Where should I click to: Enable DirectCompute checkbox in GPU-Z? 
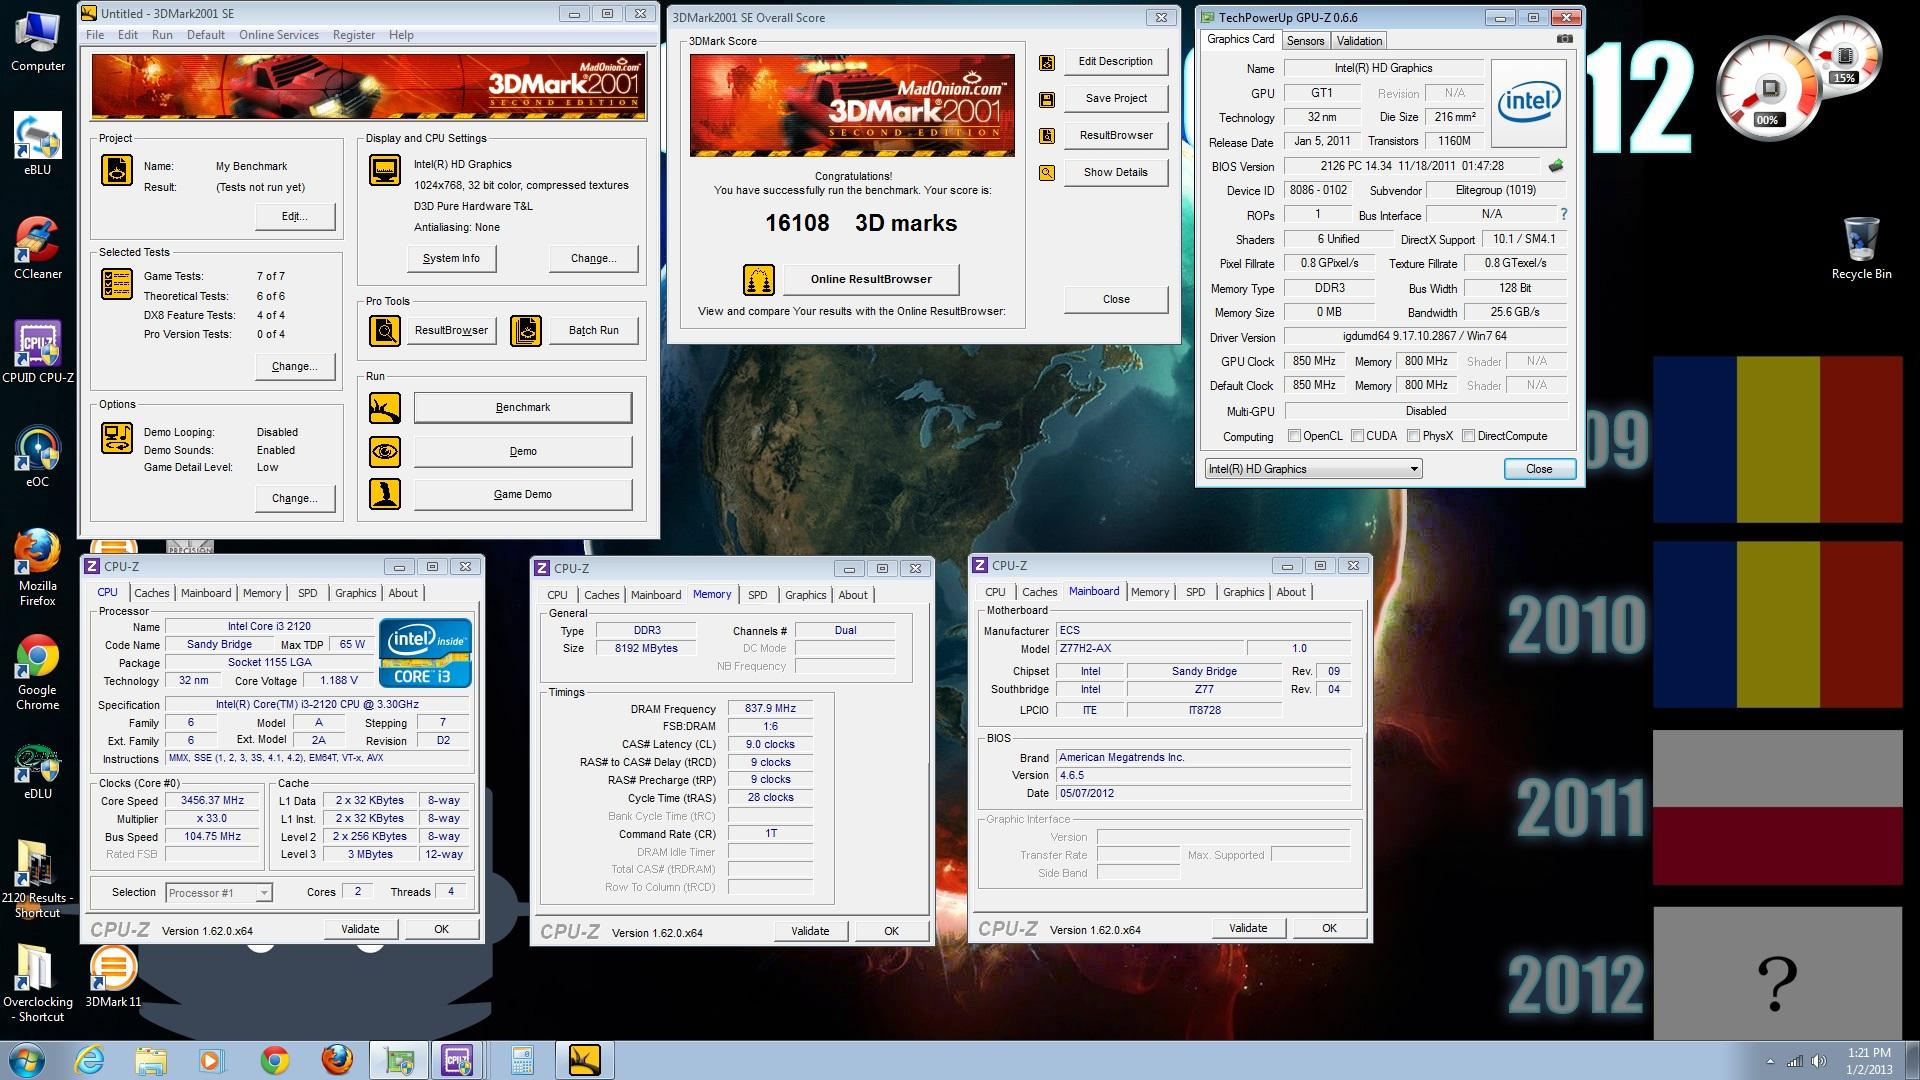(x=1469, y=436)
